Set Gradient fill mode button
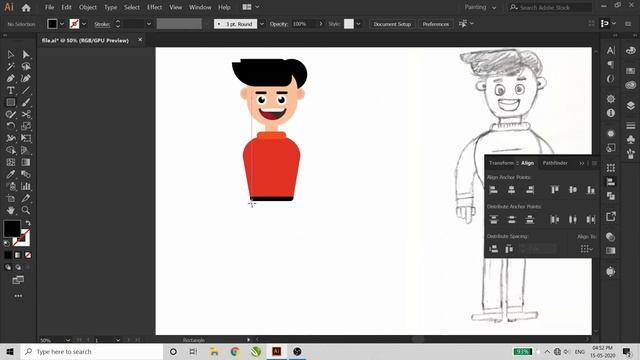Image resolution: width=640 pixels, height=360 pixels. [18, 255]
